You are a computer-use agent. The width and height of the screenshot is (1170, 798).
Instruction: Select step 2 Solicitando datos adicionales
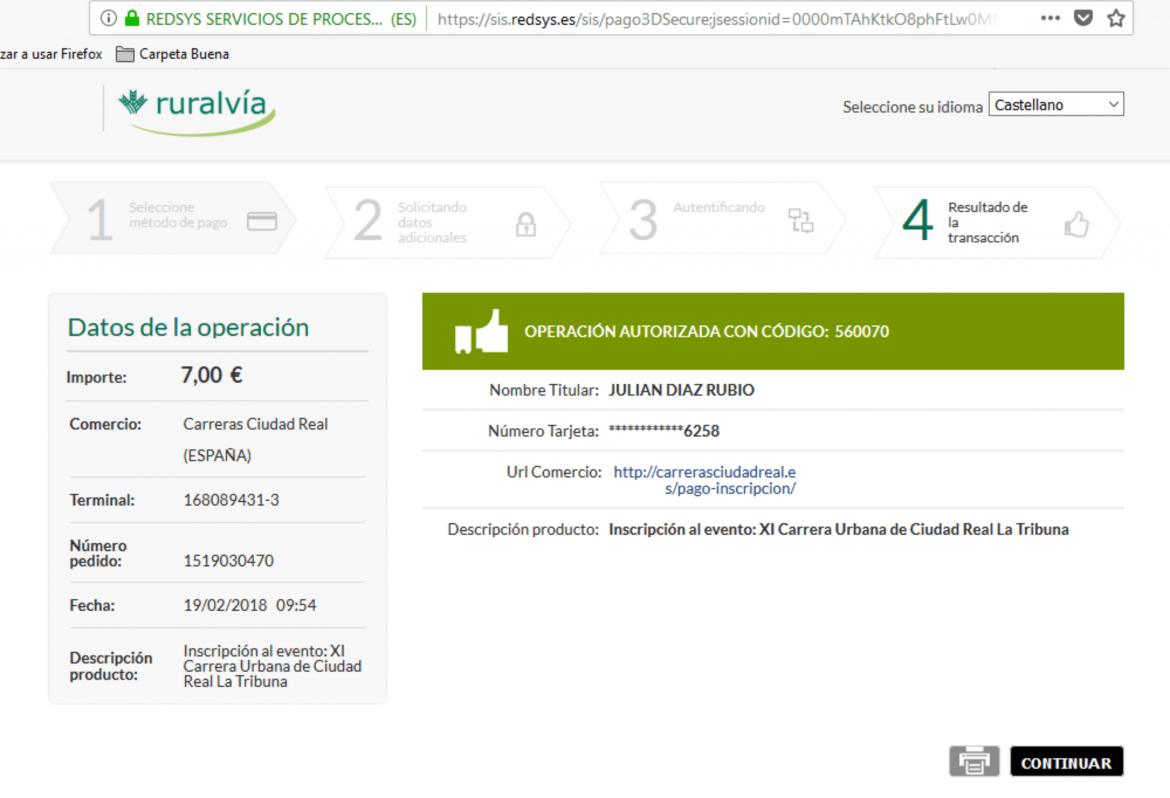tap(448, 222)
